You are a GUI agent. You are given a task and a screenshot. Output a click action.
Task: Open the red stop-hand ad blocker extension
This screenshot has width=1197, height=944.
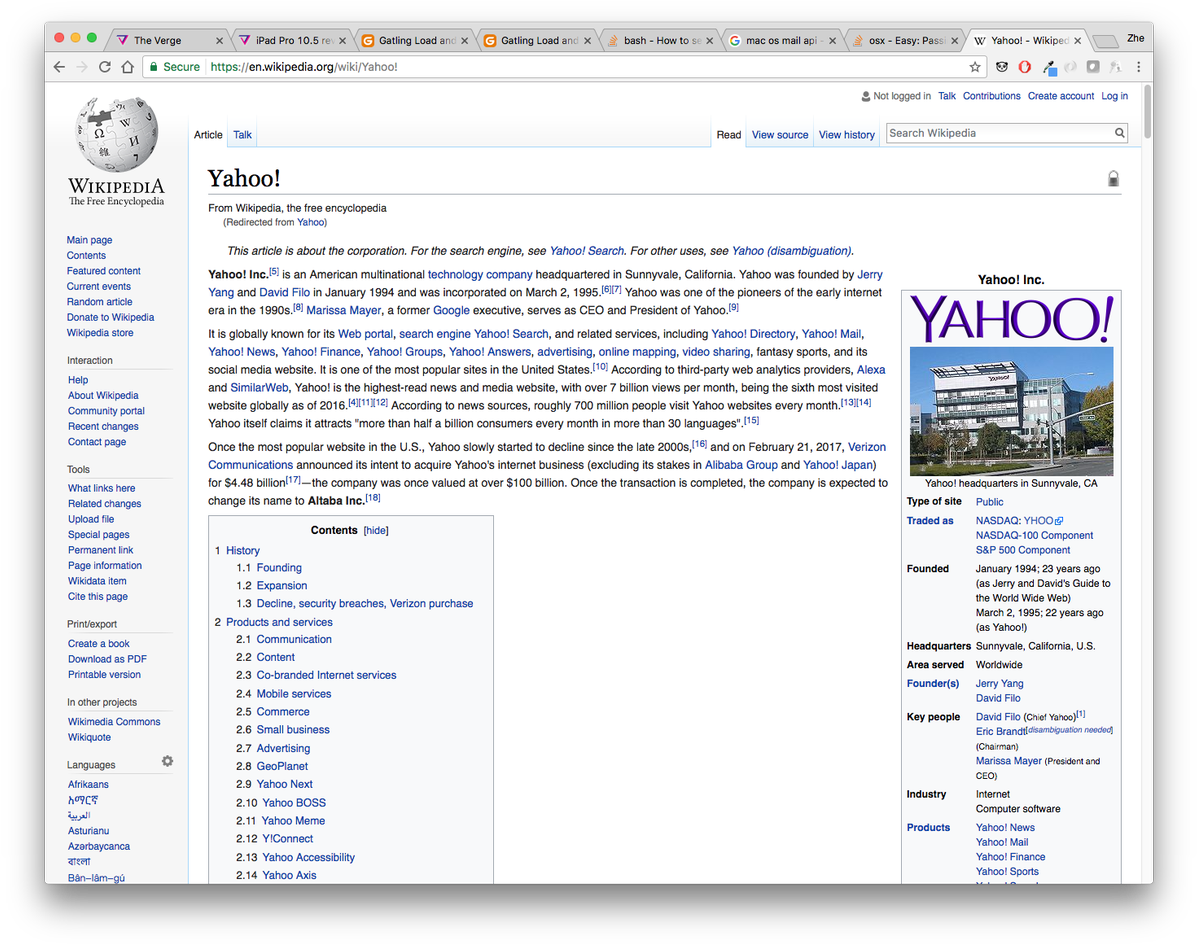pyautogui.click(x=1024, y=67)
